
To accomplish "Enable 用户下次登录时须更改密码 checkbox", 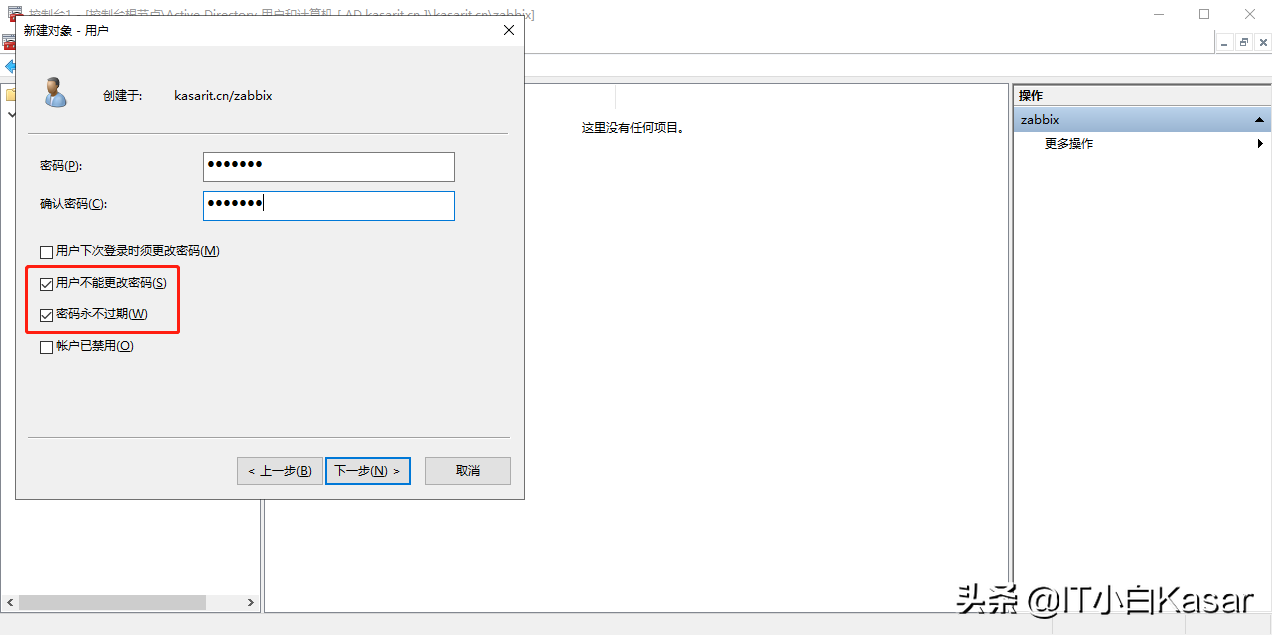I will 46,252.
